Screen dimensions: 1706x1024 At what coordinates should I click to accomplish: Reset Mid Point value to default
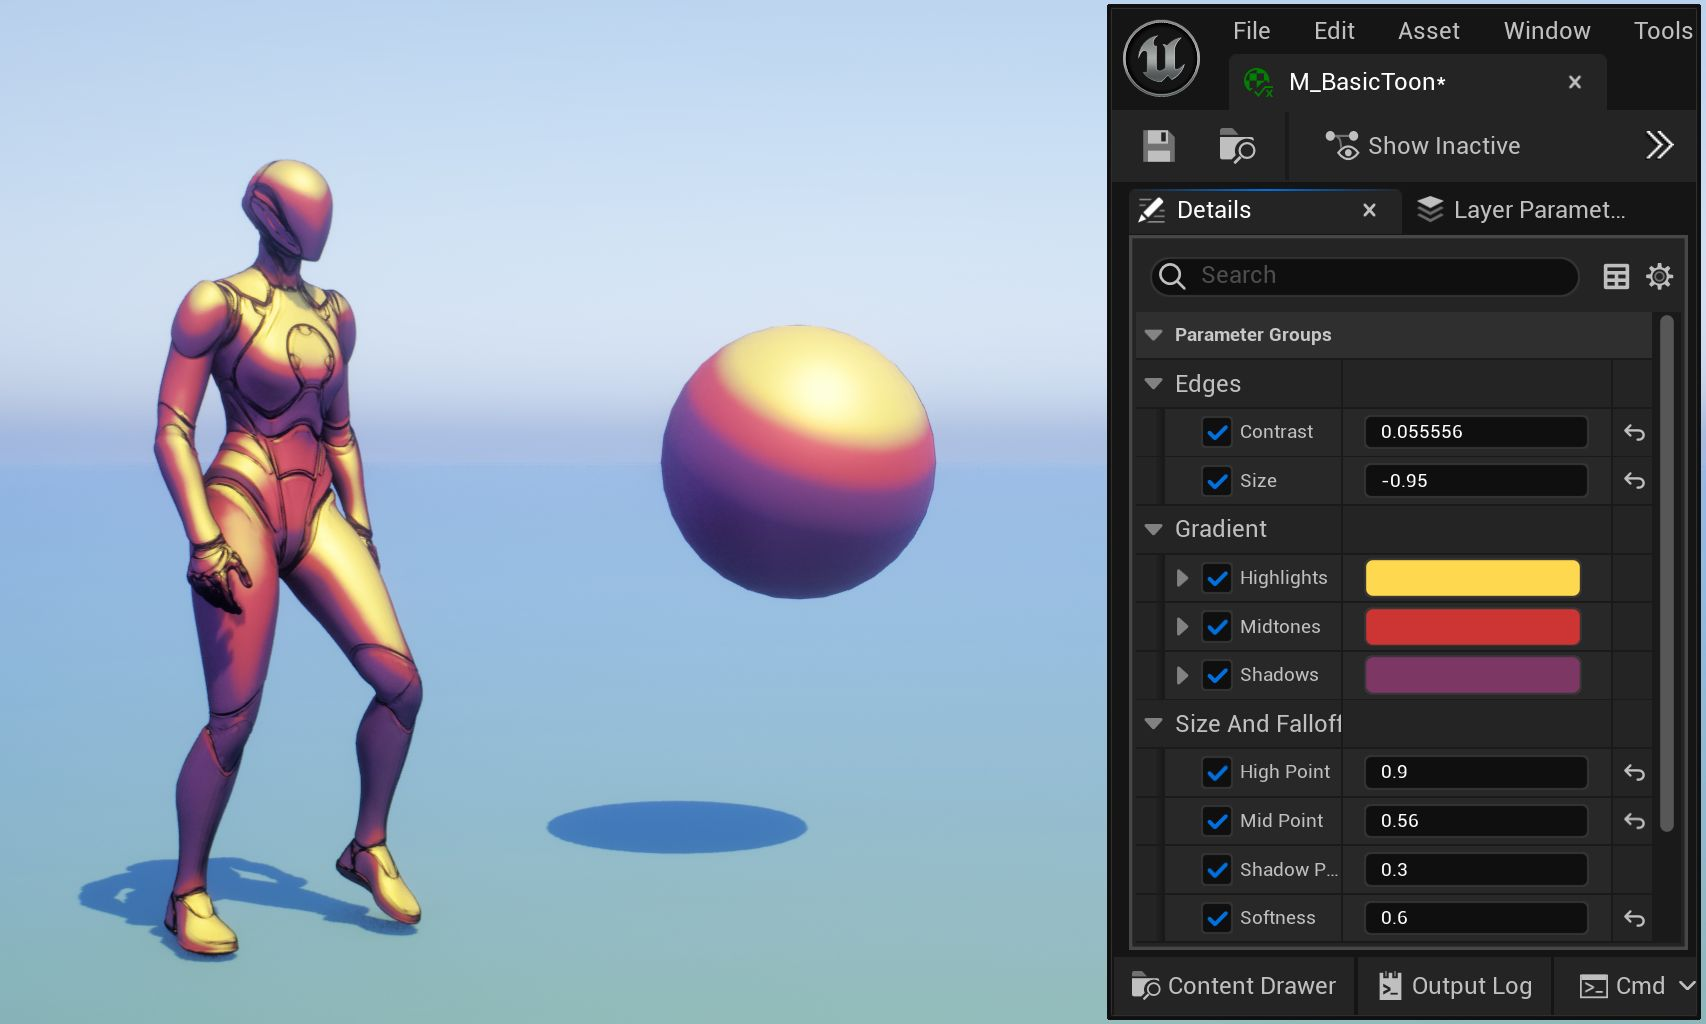pos(1634,821)
